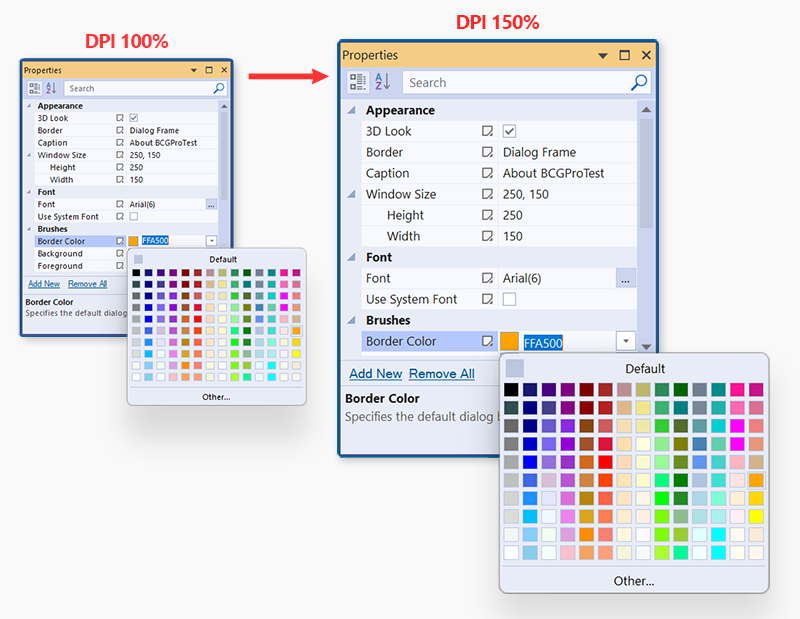Image resolution: width=800 pixels, height=619 pixels.
Task: Close the DPI 150% Properties panel
Action: (646, 55)
